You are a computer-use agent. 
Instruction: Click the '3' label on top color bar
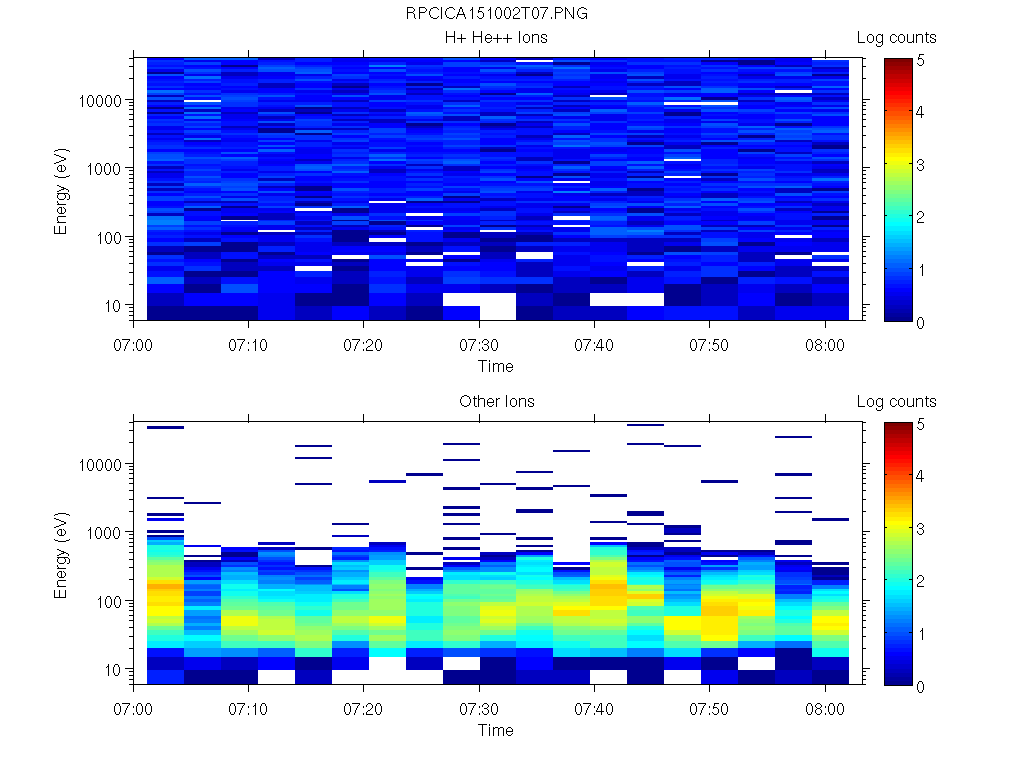tap(920, 165)
